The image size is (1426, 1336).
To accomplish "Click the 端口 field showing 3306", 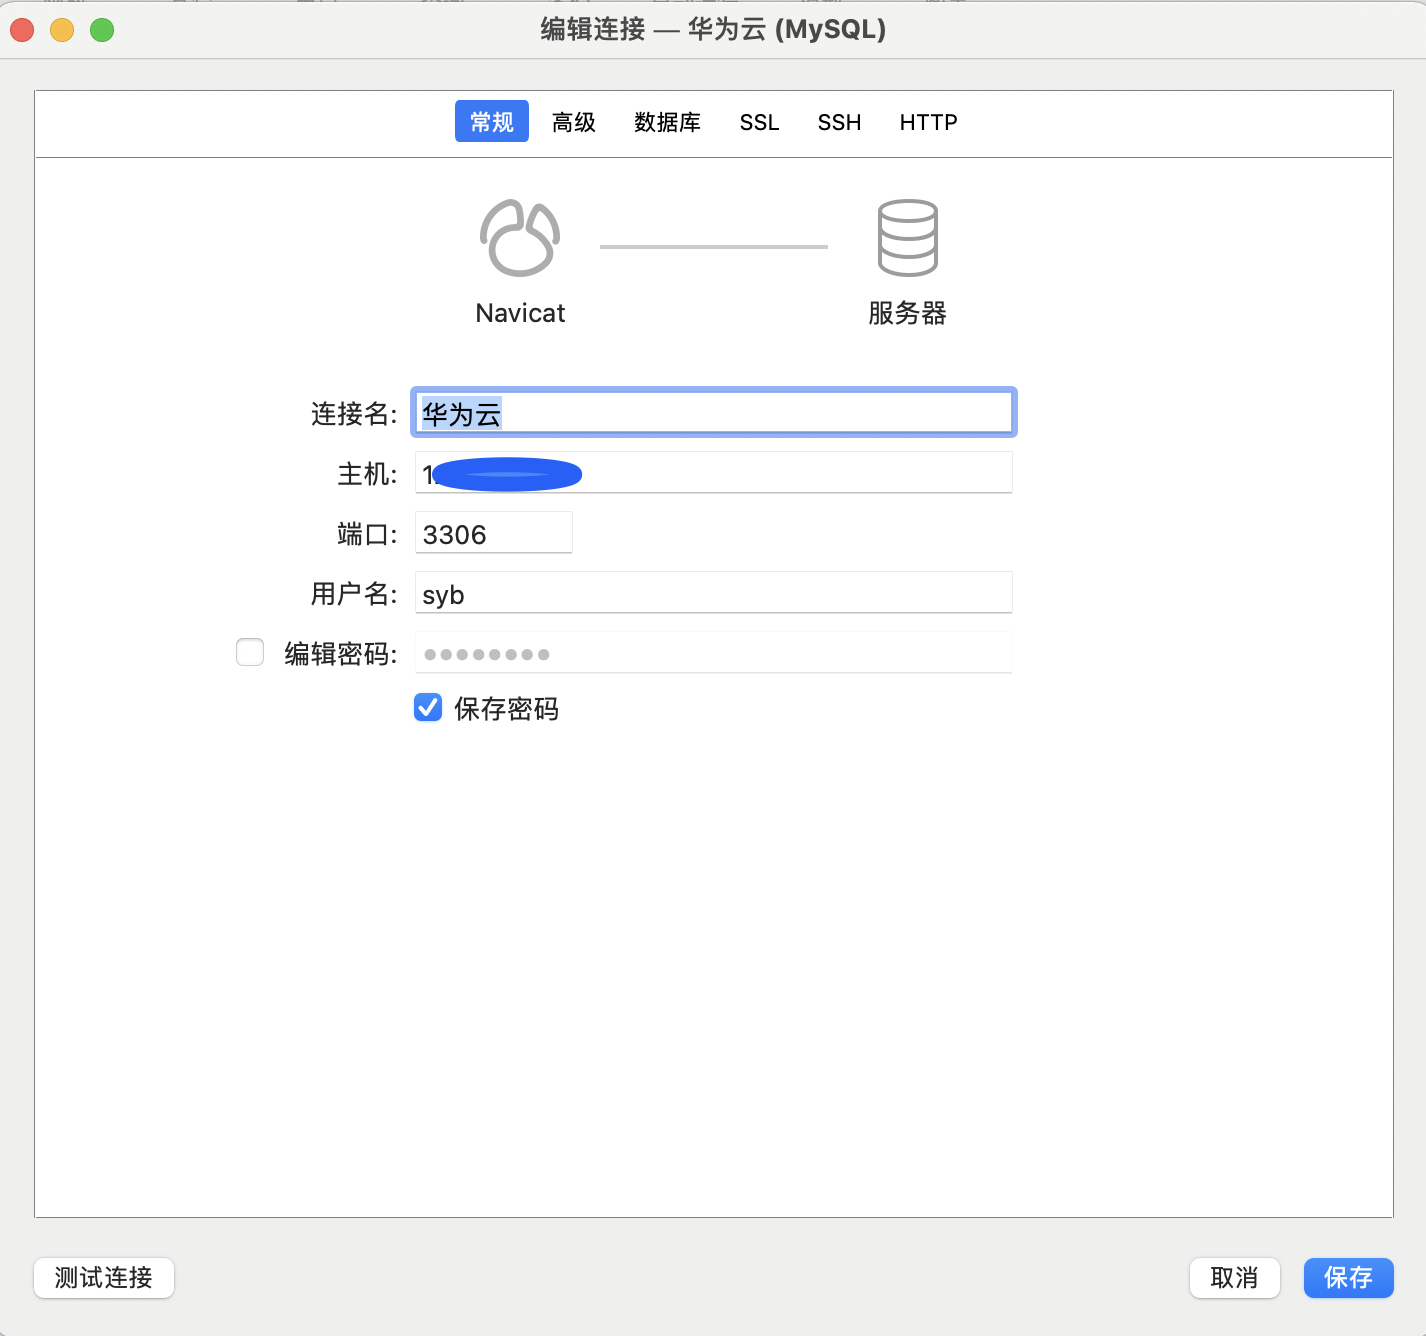I will [x=493, y=532].
